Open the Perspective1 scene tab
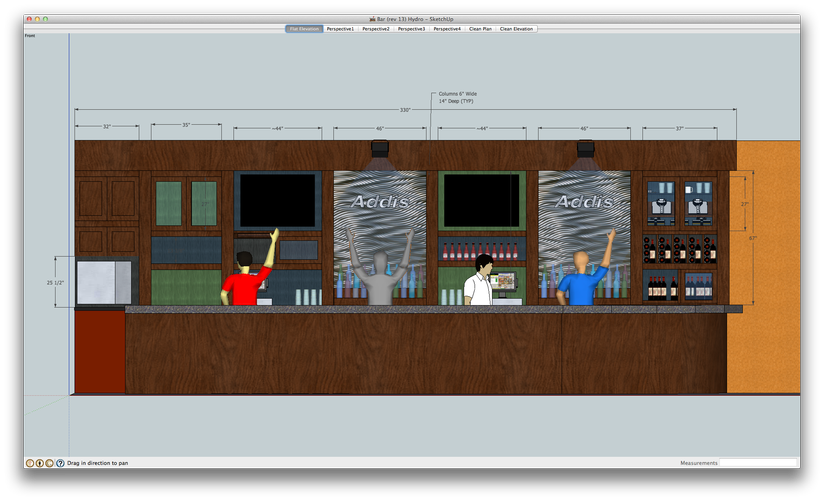The height and width of the screenshot is (500, 823). 340,29
